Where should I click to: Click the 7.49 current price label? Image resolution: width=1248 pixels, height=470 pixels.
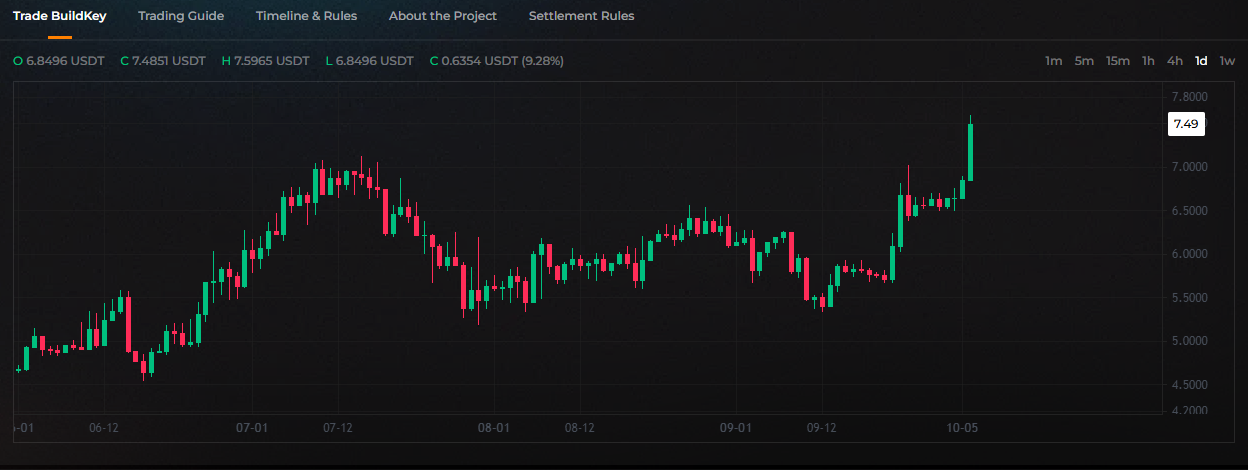(x=1186, y=124)
